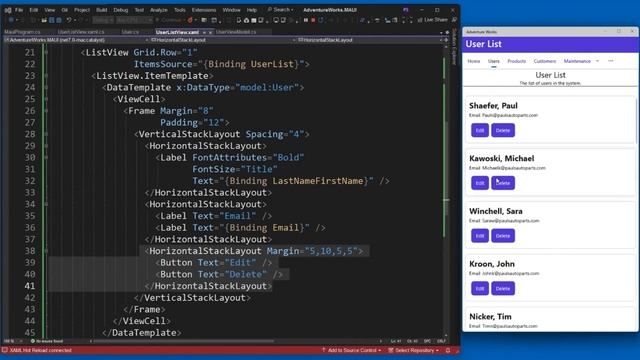Open the Window menu
The height and width of the screenshot is (360, 640).
click(x=231, y=10)
